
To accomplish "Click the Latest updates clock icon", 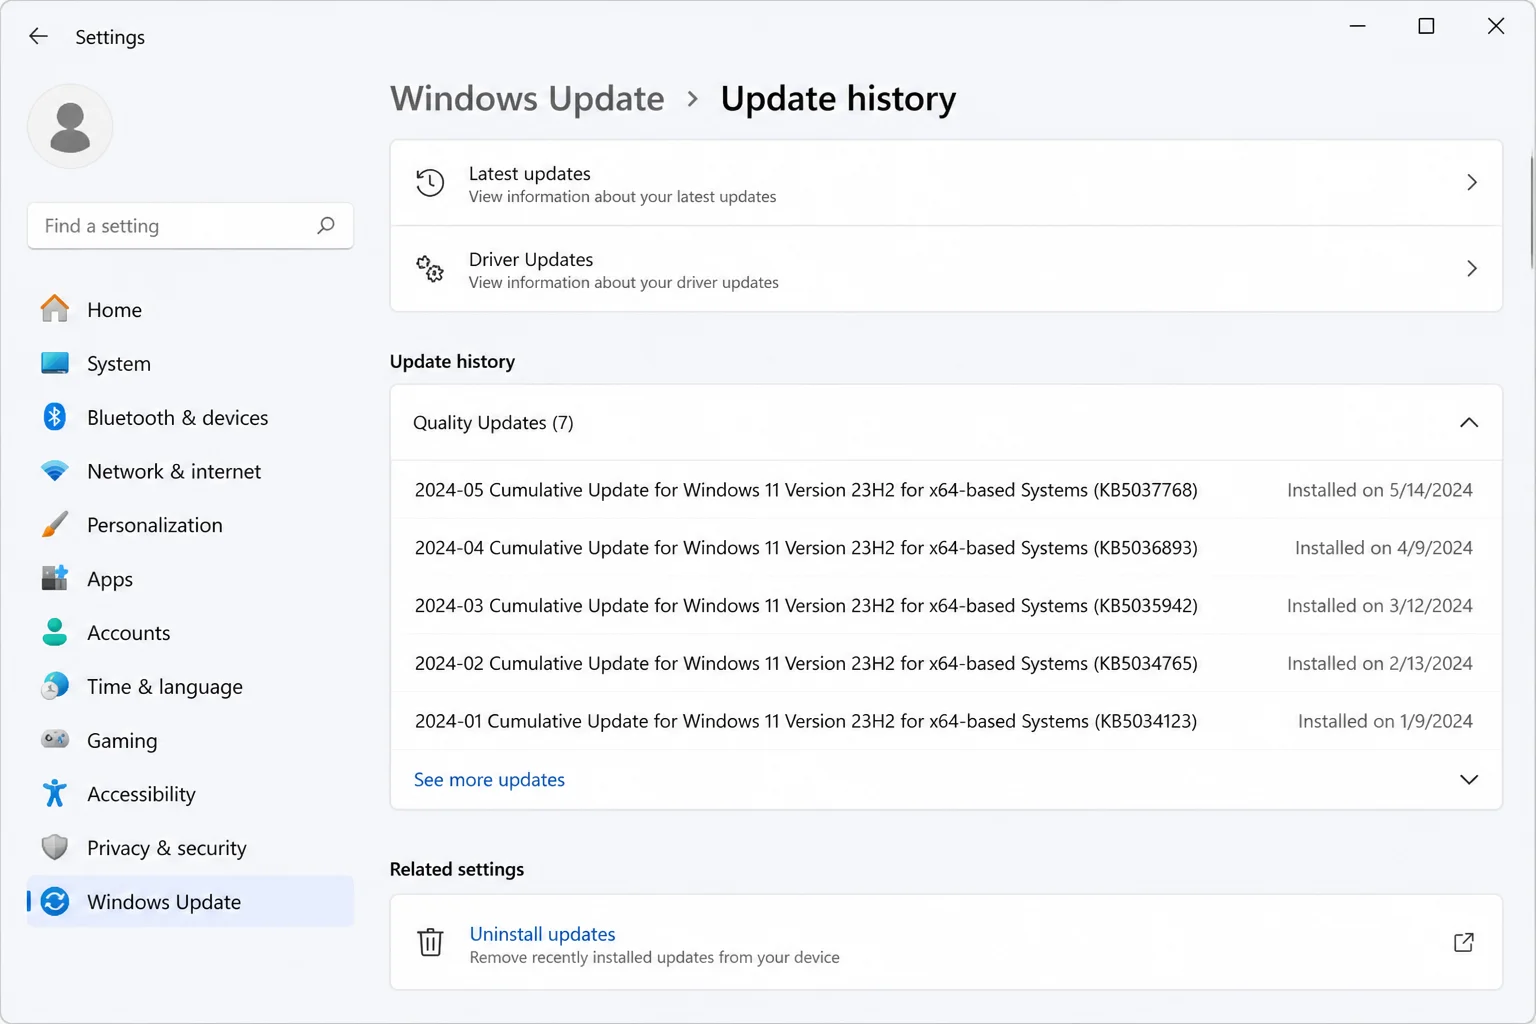I will click(x=430, y=183).
